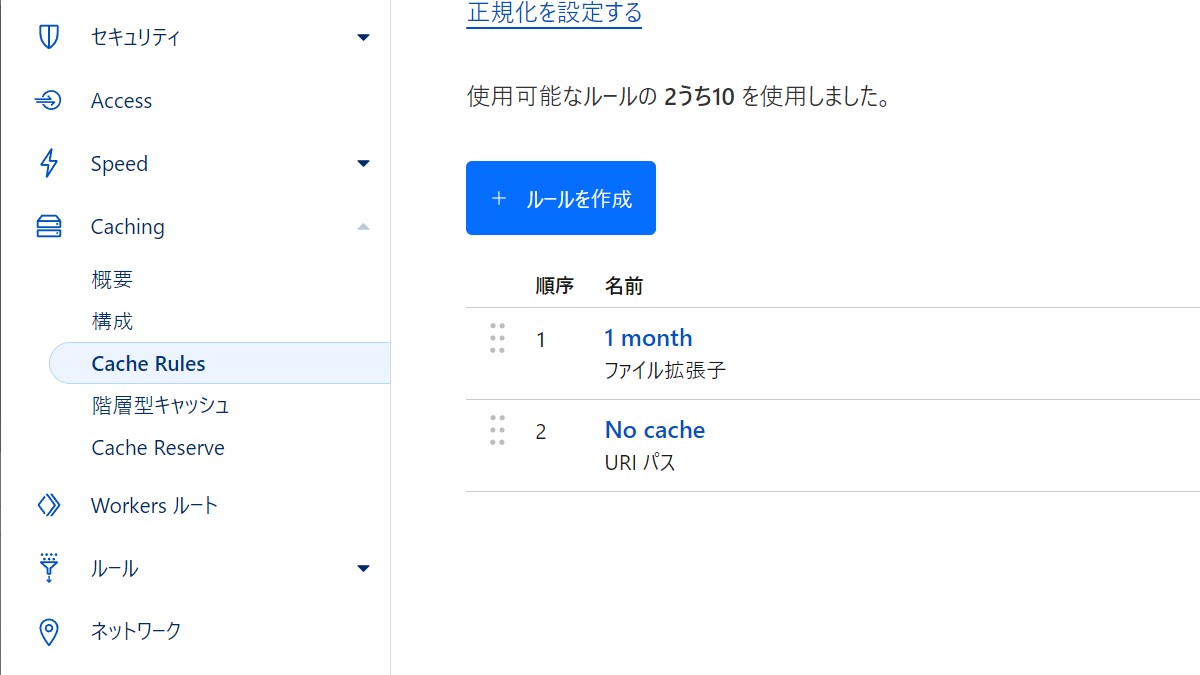Click the Caching storage icon
This screenshot has height=675, width=1200.
pyautogui.click(x=48, y=227)
